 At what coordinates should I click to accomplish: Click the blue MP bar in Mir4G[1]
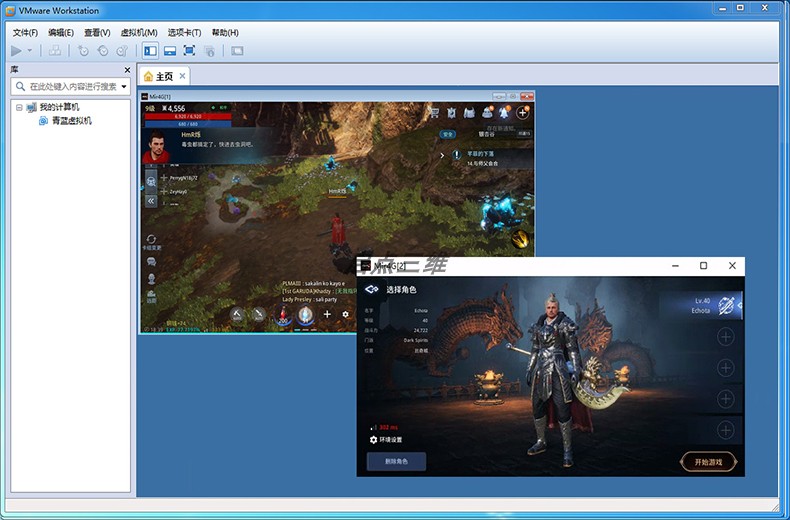187,124
